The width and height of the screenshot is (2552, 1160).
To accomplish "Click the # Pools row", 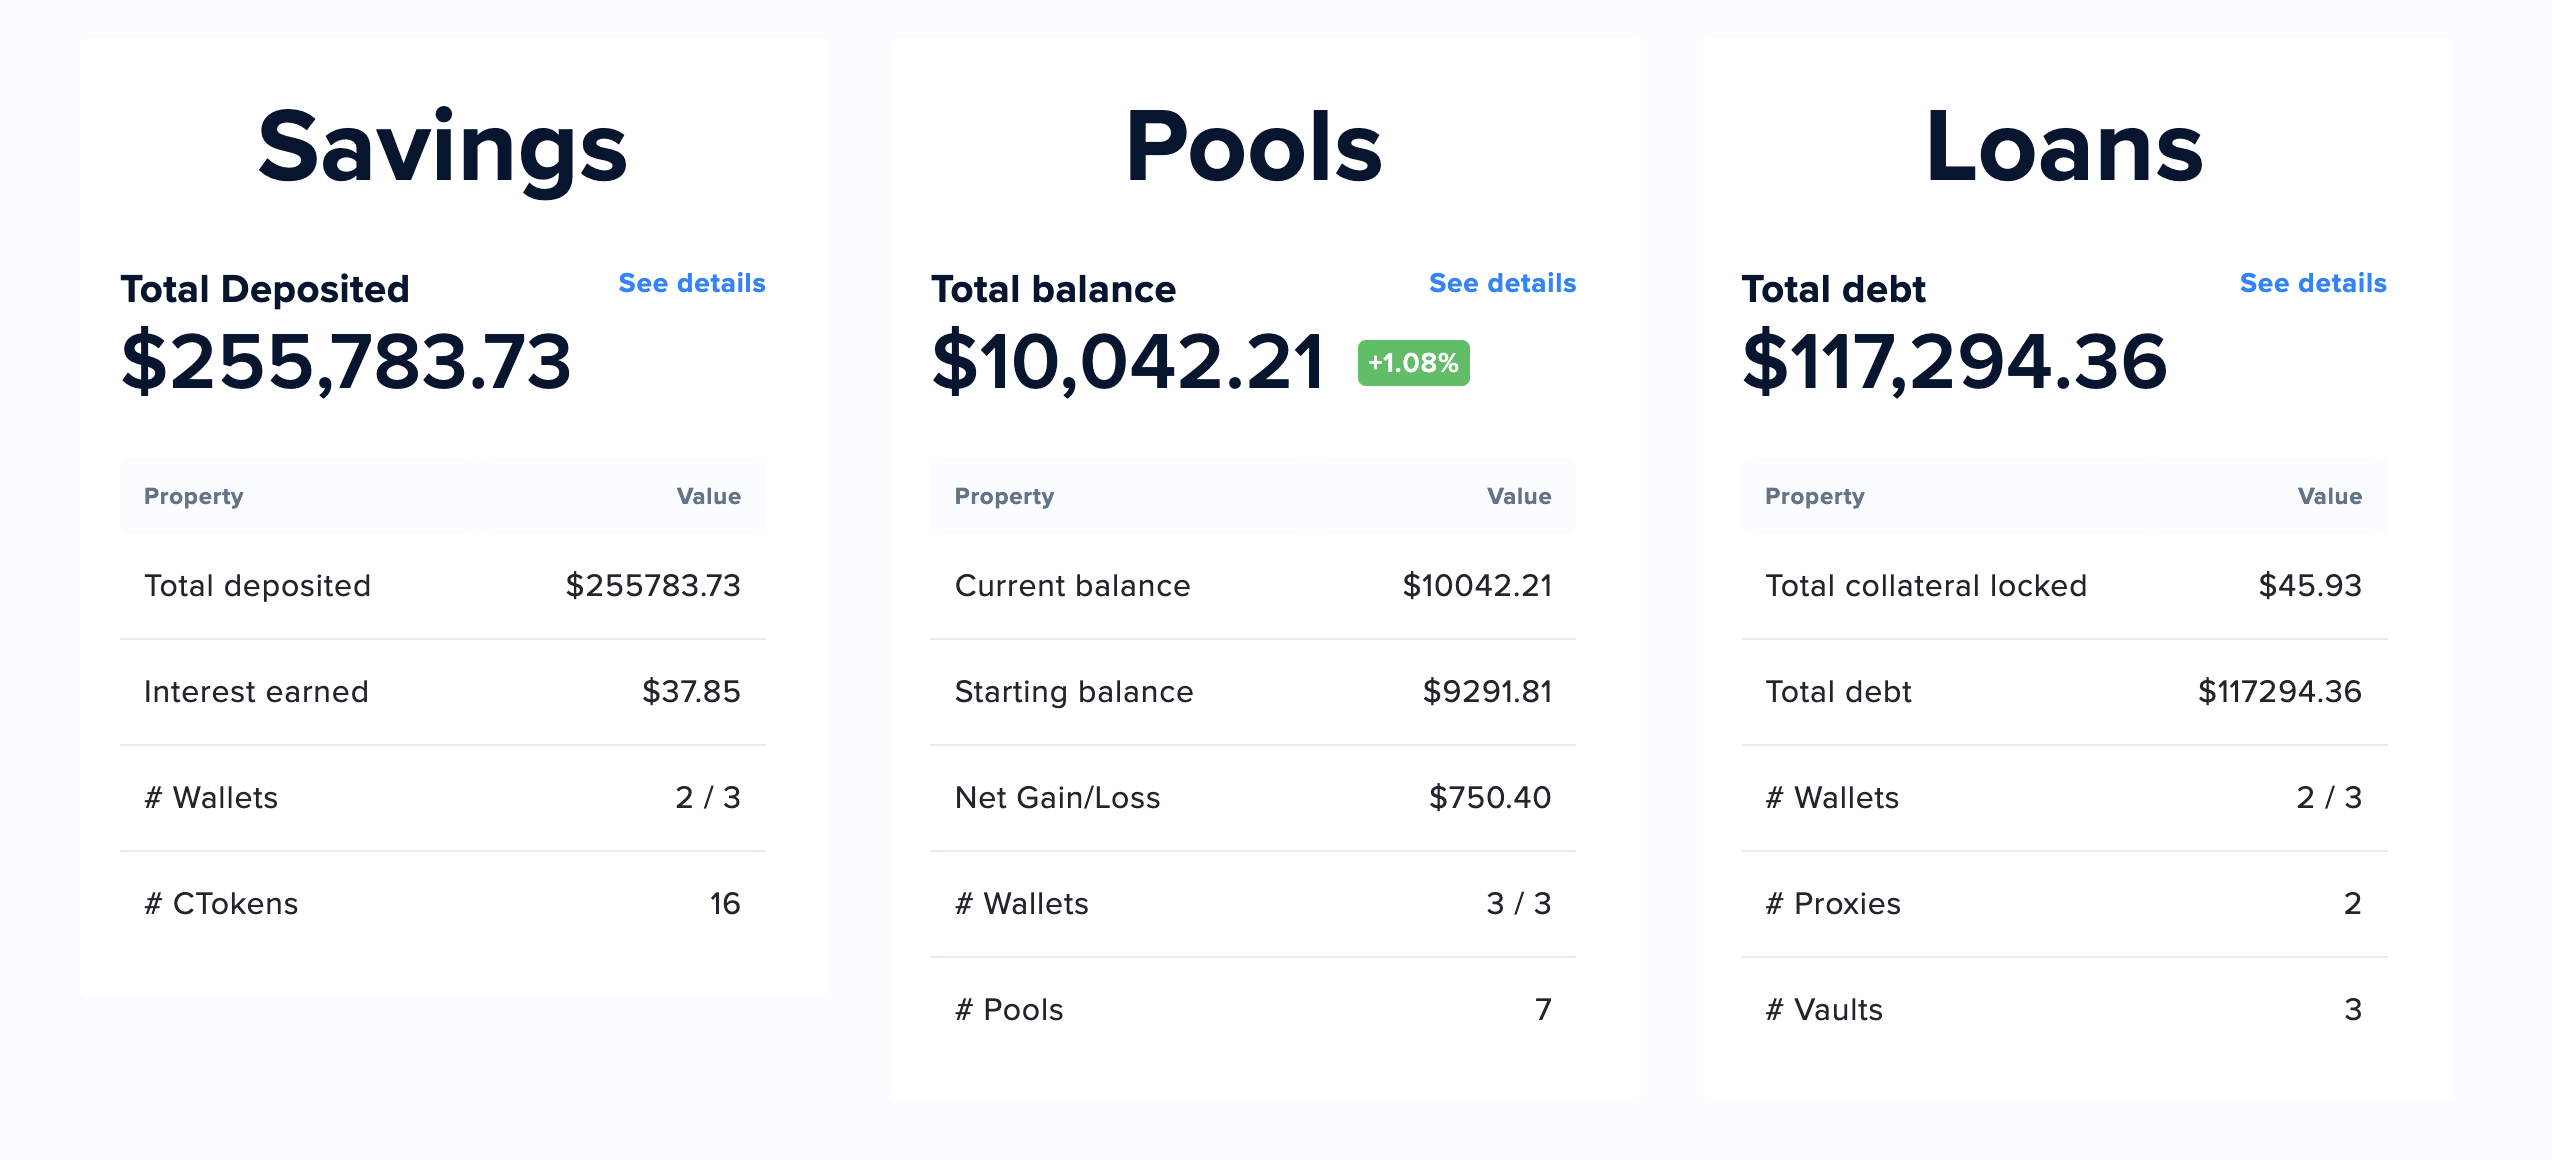I will (1253, 1010).
